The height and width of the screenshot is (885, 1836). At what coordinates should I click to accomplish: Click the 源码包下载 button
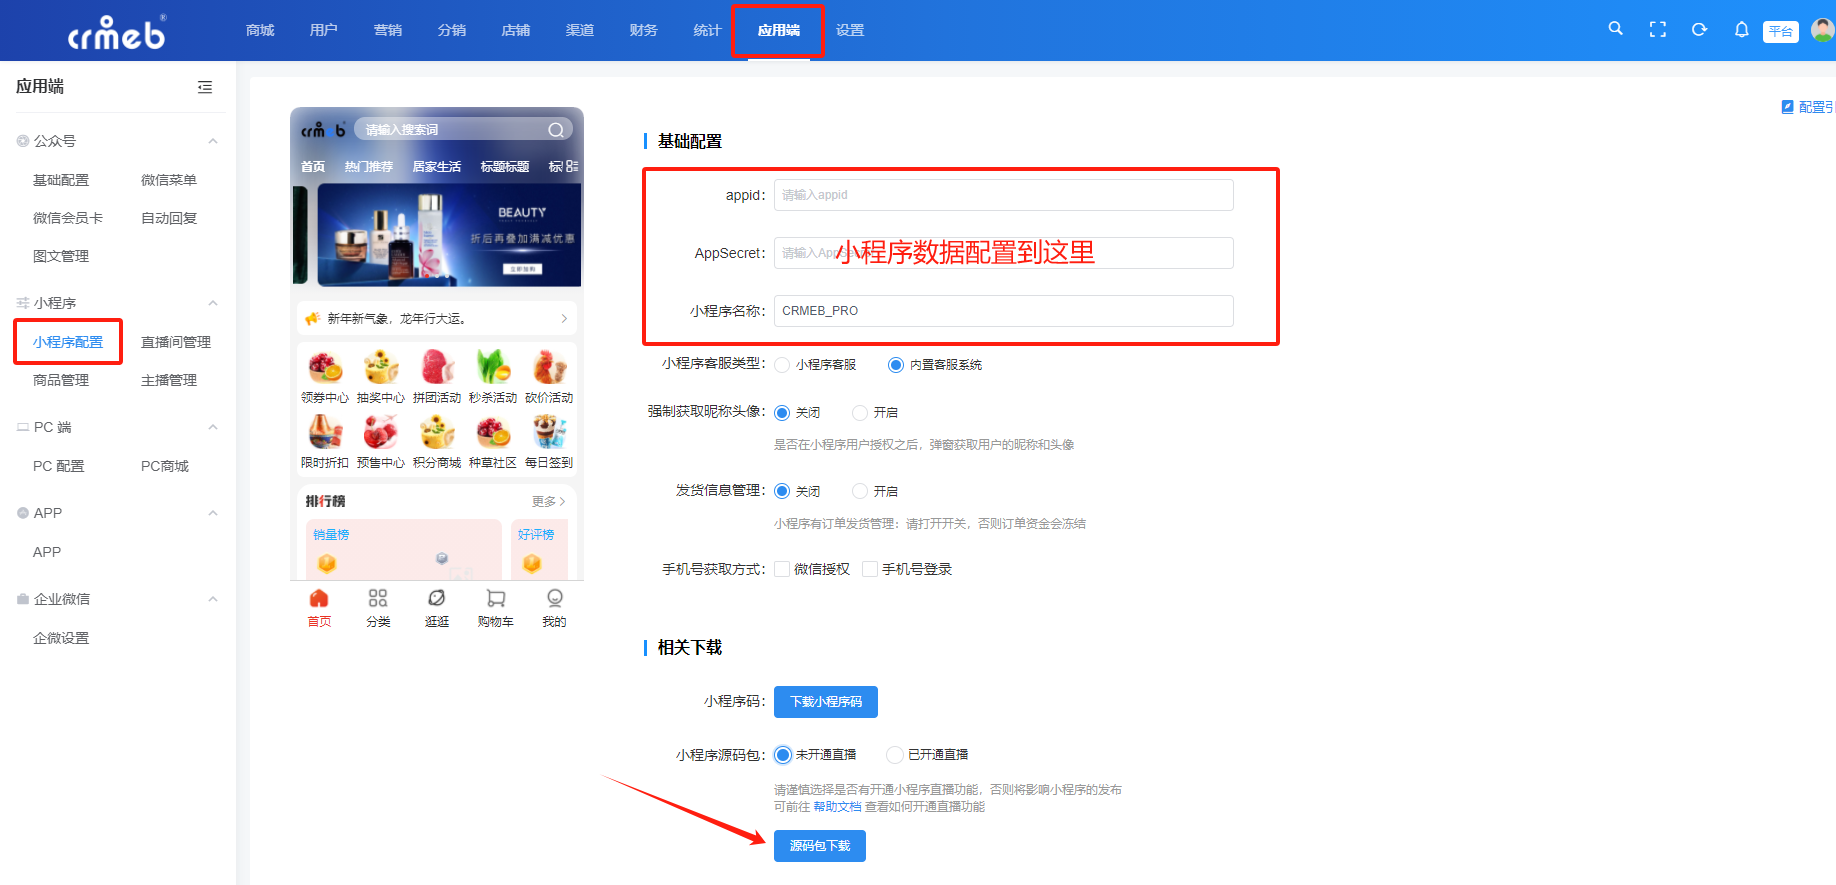(819, 846)
